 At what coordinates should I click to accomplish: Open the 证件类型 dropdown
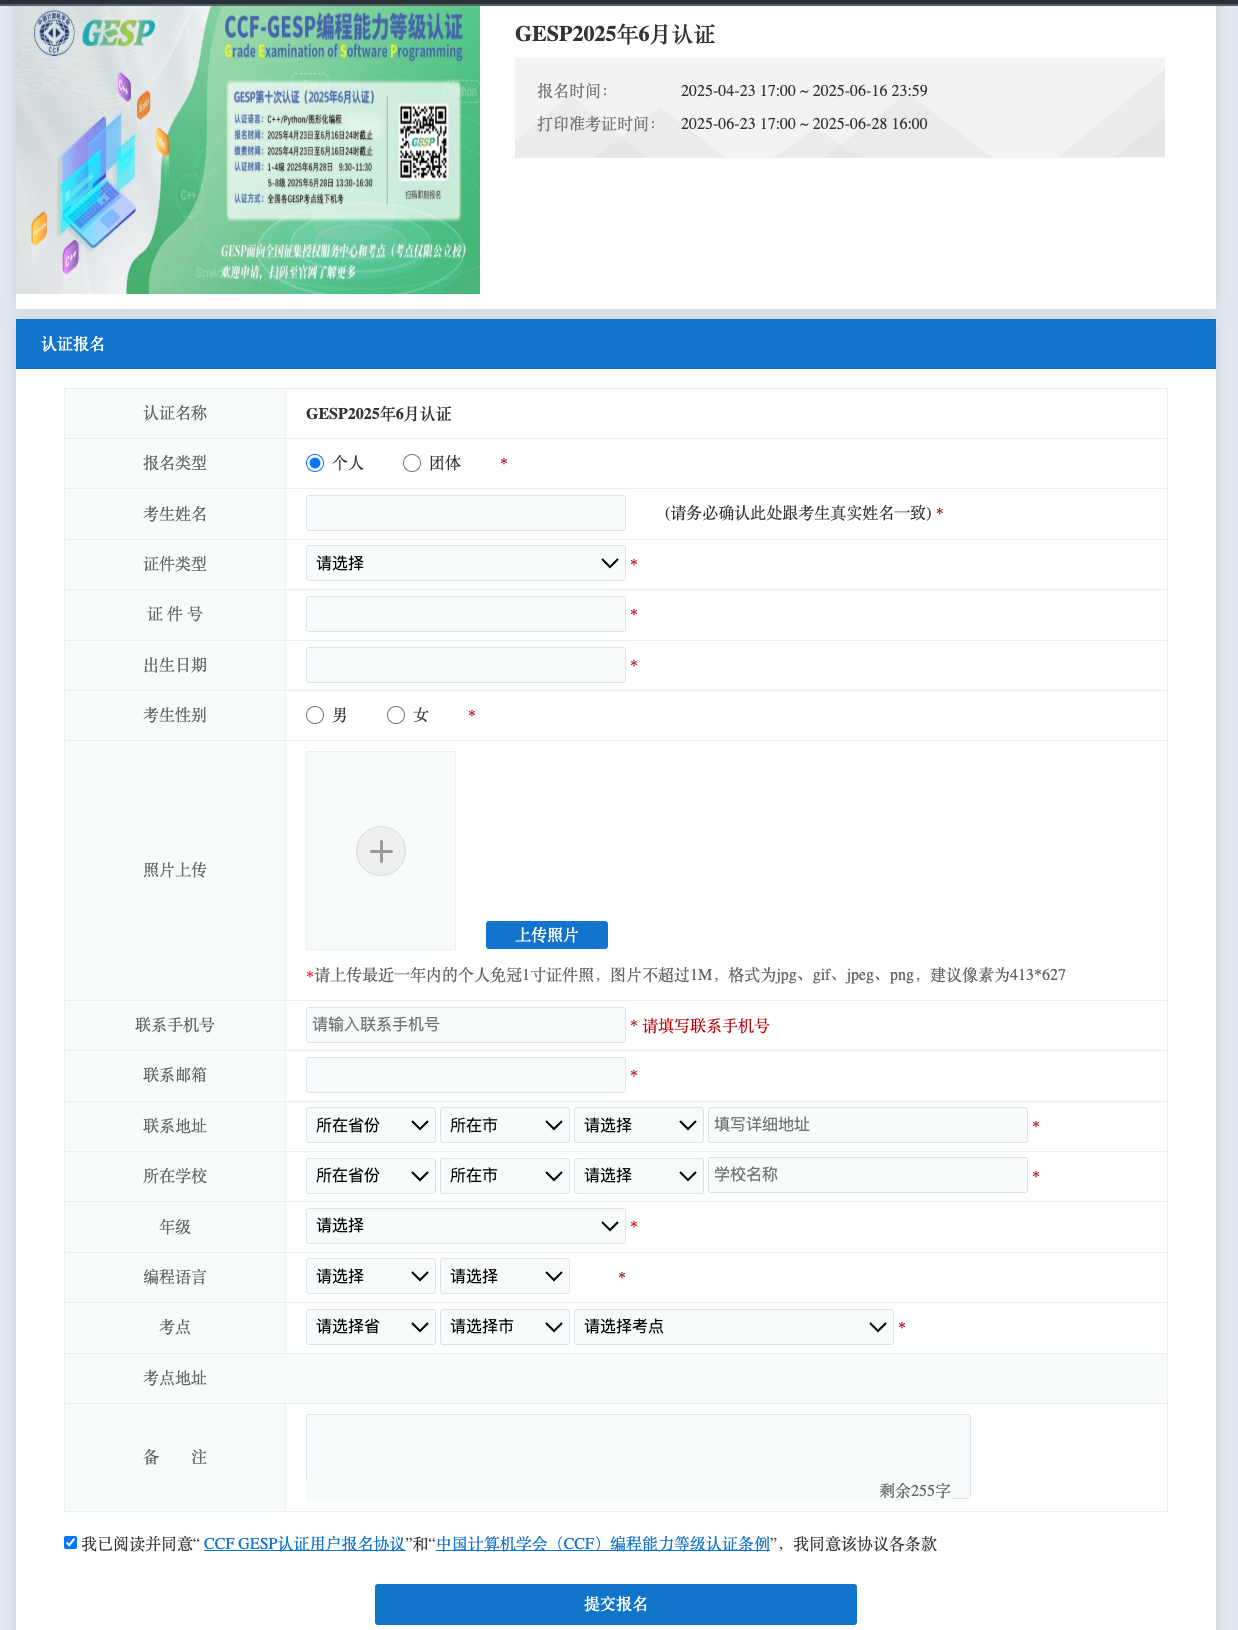pyautogui.click(x=466, y=563)
